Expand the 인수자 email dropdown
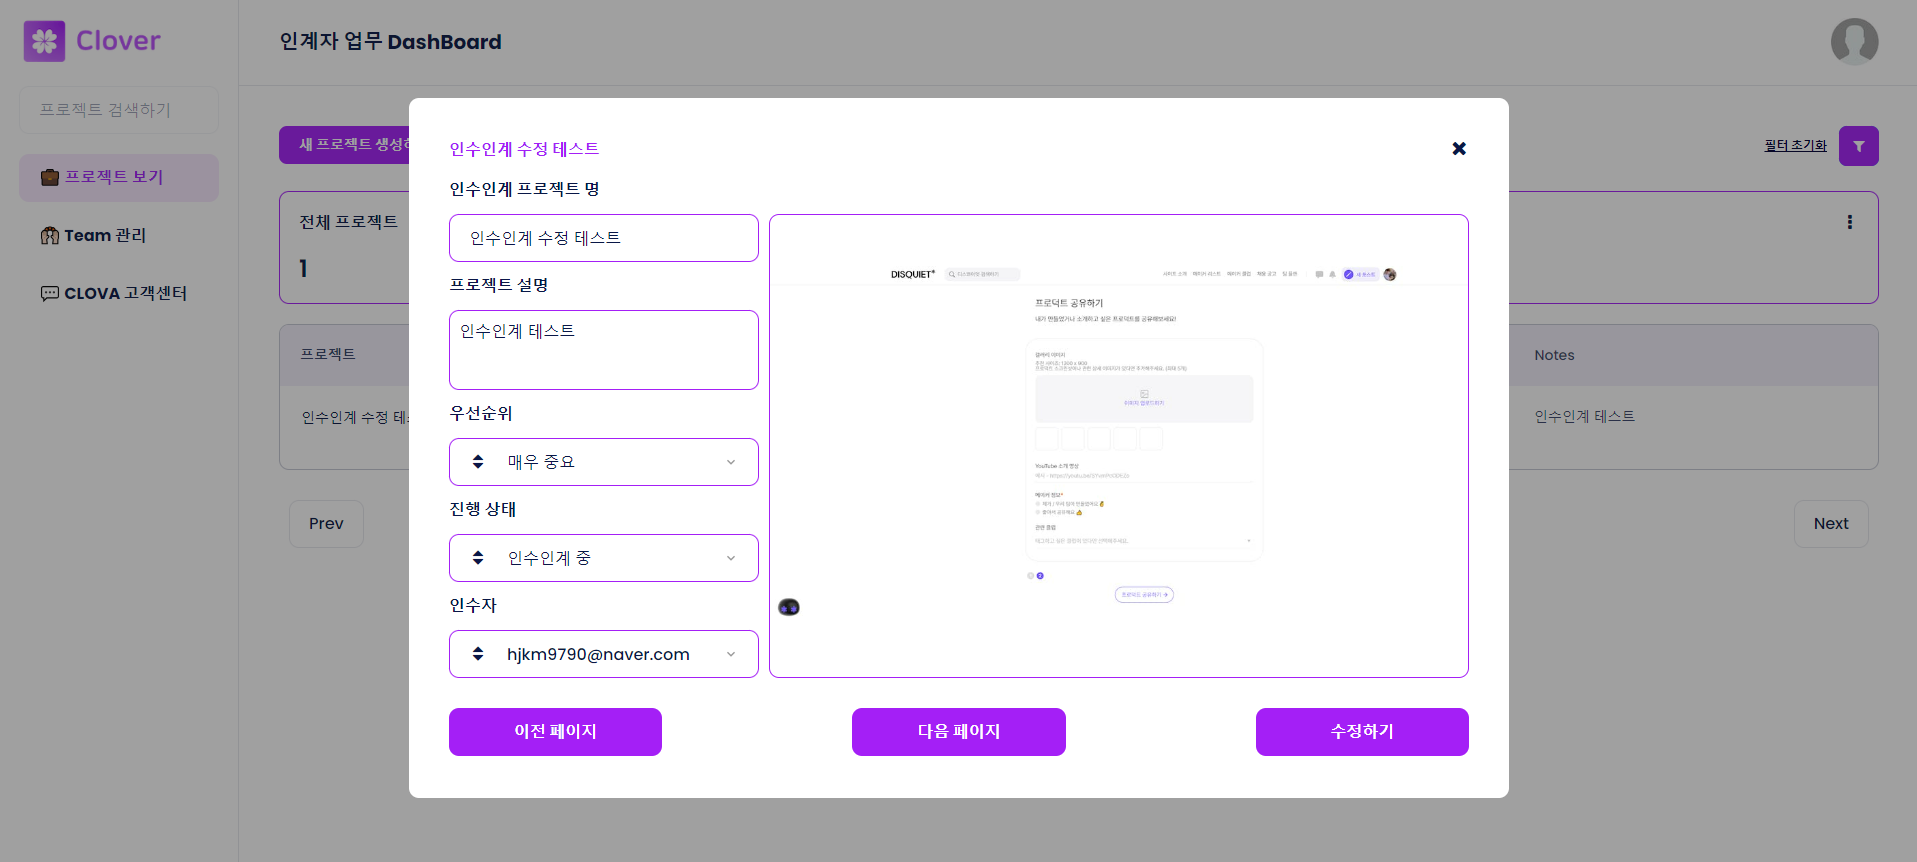Image resolution: width=1917 pixels, height=862 pixels. pyautogui.click(x=604, y=654)
